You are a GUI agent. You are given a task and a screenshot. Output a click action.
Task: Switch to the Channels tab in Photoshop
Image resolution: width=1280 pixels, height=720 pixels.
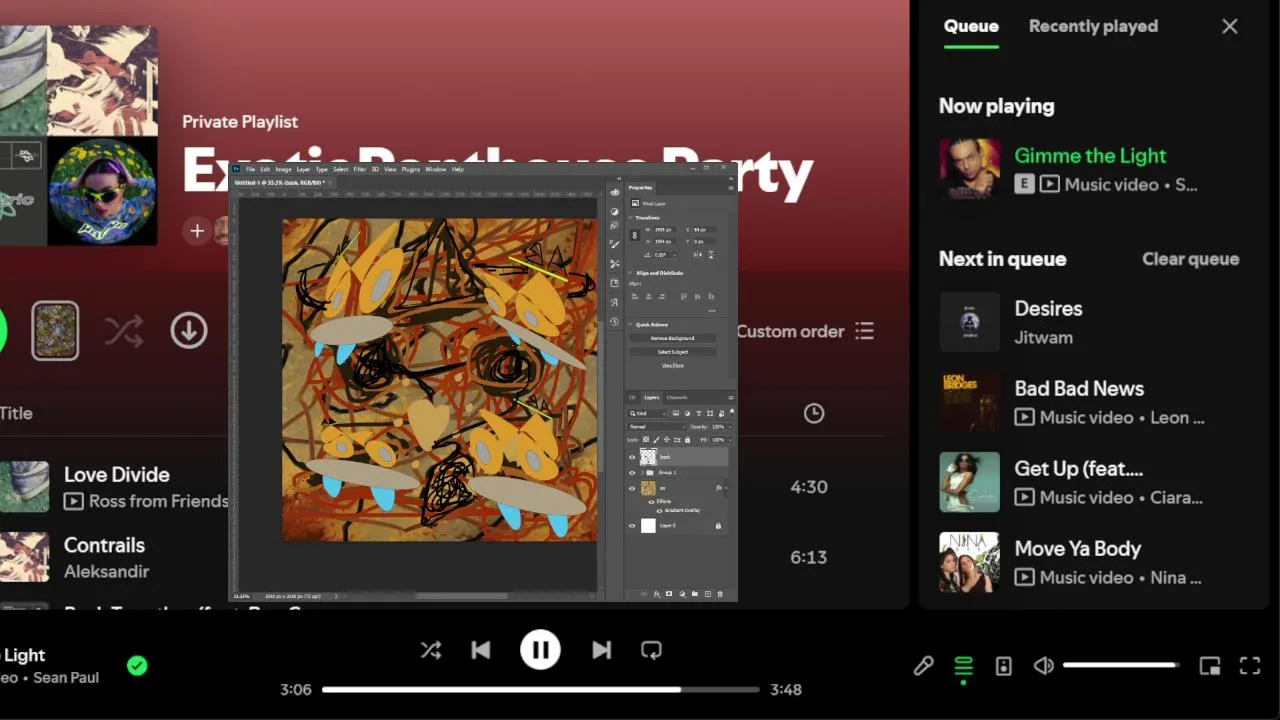coord(677,398)
